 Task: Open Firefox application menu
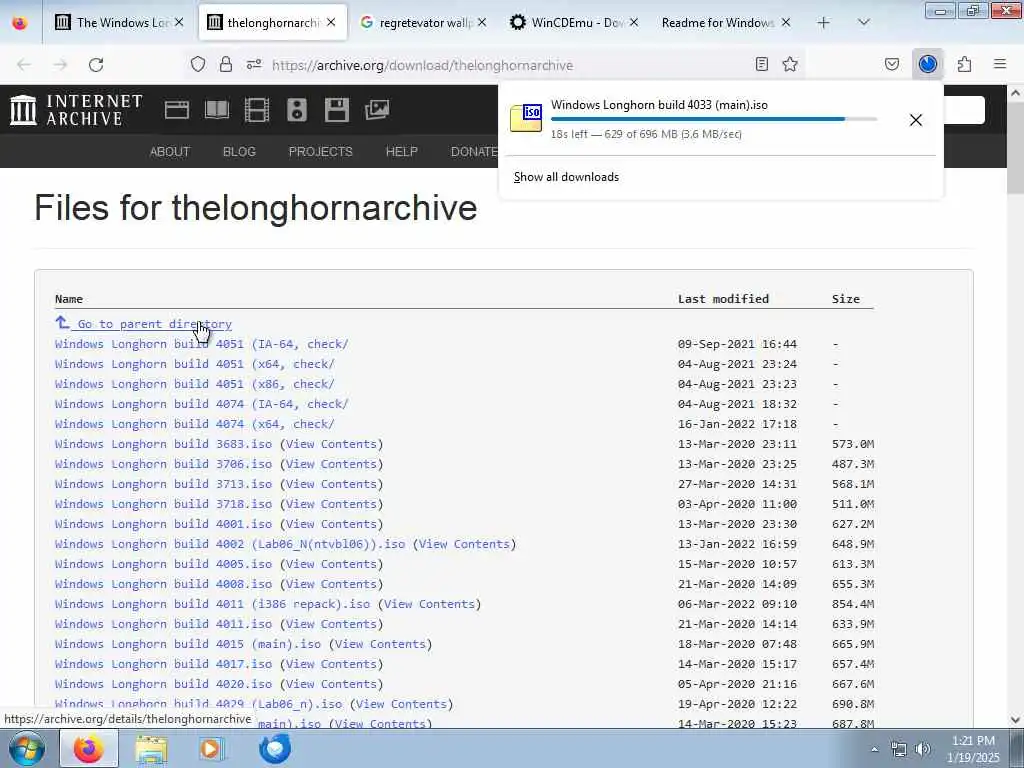[x=1000, y=65]
